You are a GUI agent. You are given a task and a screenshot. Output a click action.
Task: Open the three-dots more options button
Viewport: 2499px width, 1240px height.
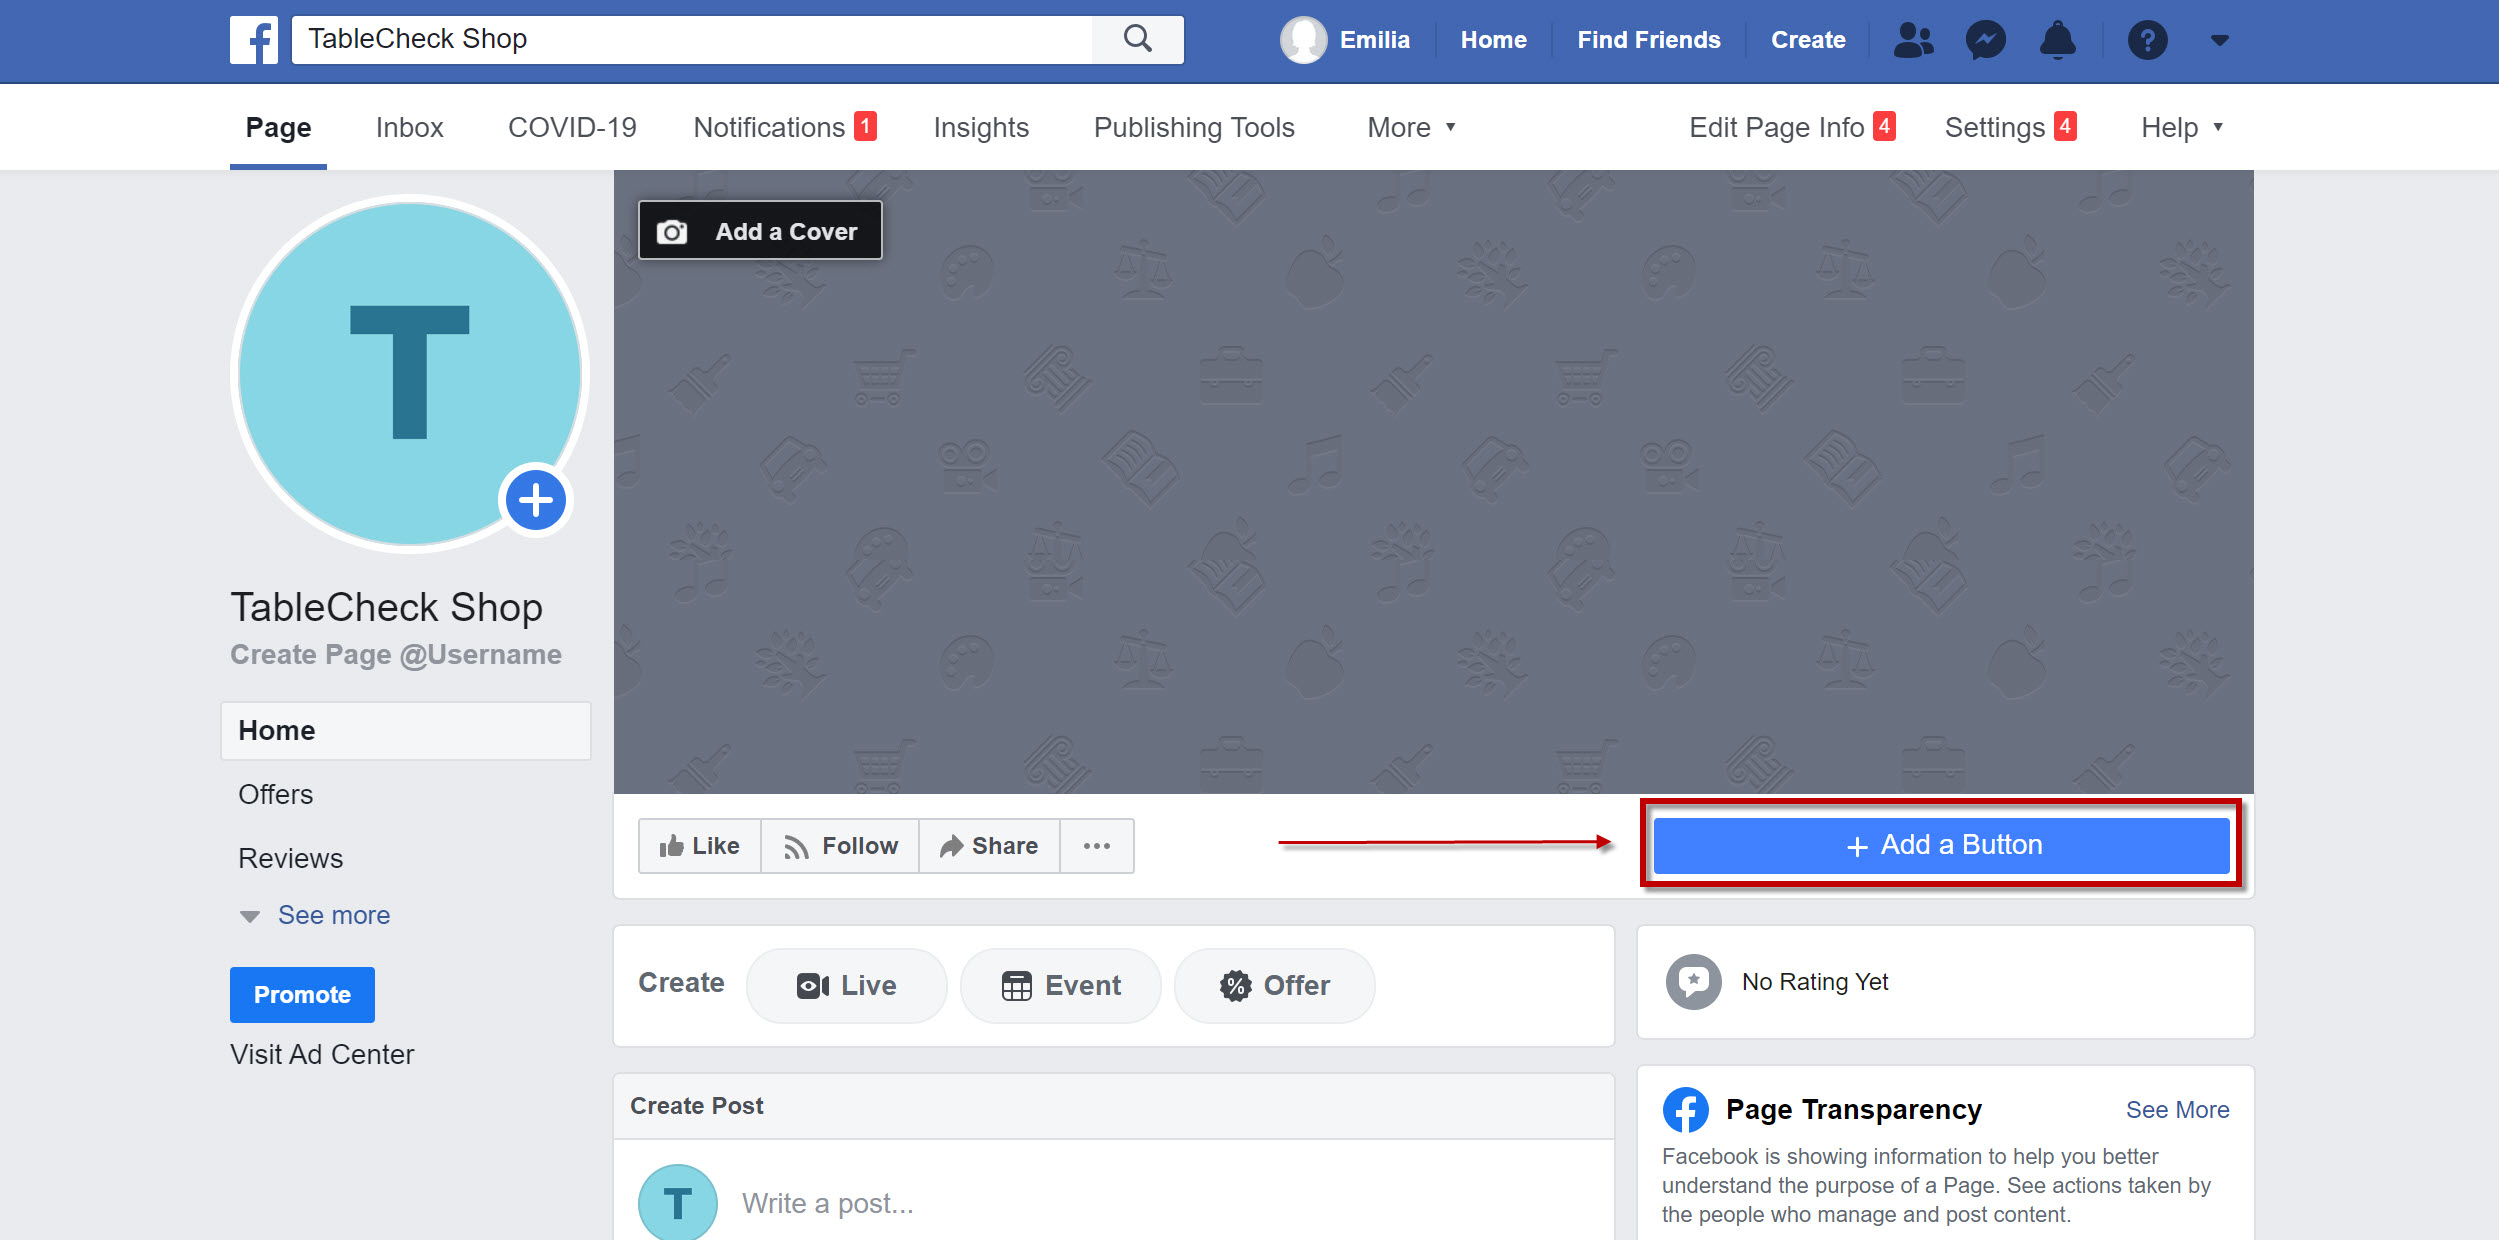point(1097,846)
